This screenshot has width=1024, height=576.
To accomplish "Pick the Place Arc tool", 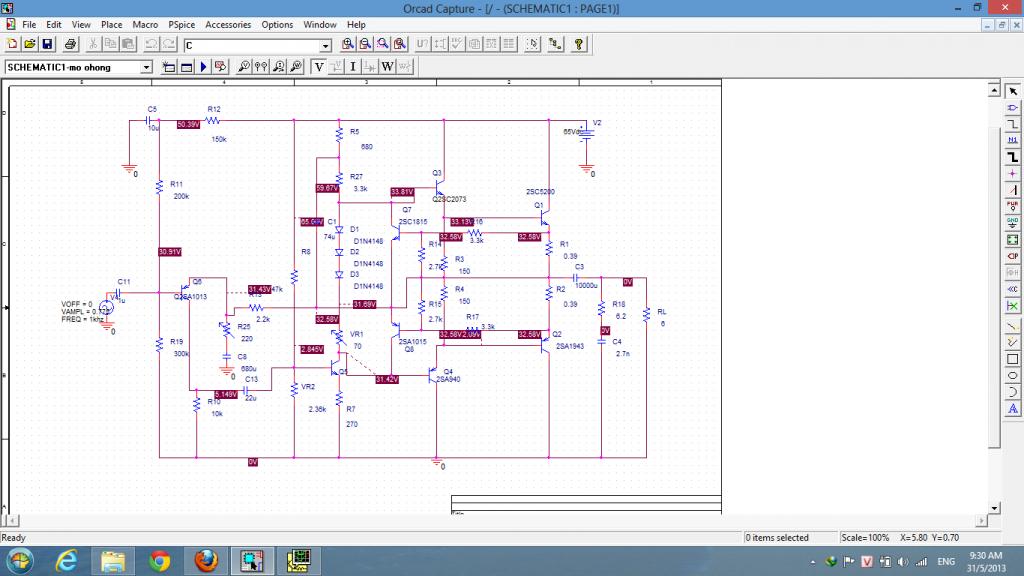I will point(1012,392).
